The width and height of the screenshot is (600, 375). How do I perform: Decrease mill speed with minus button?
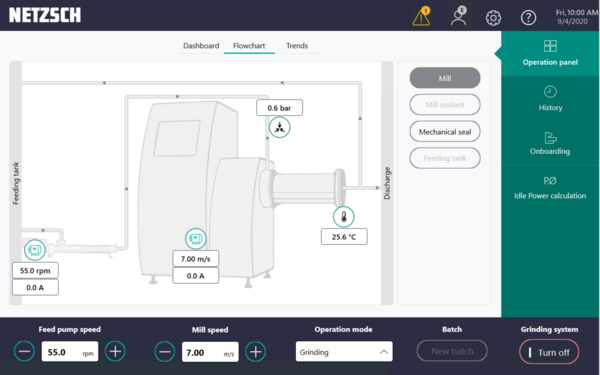[x=165, y=352]
